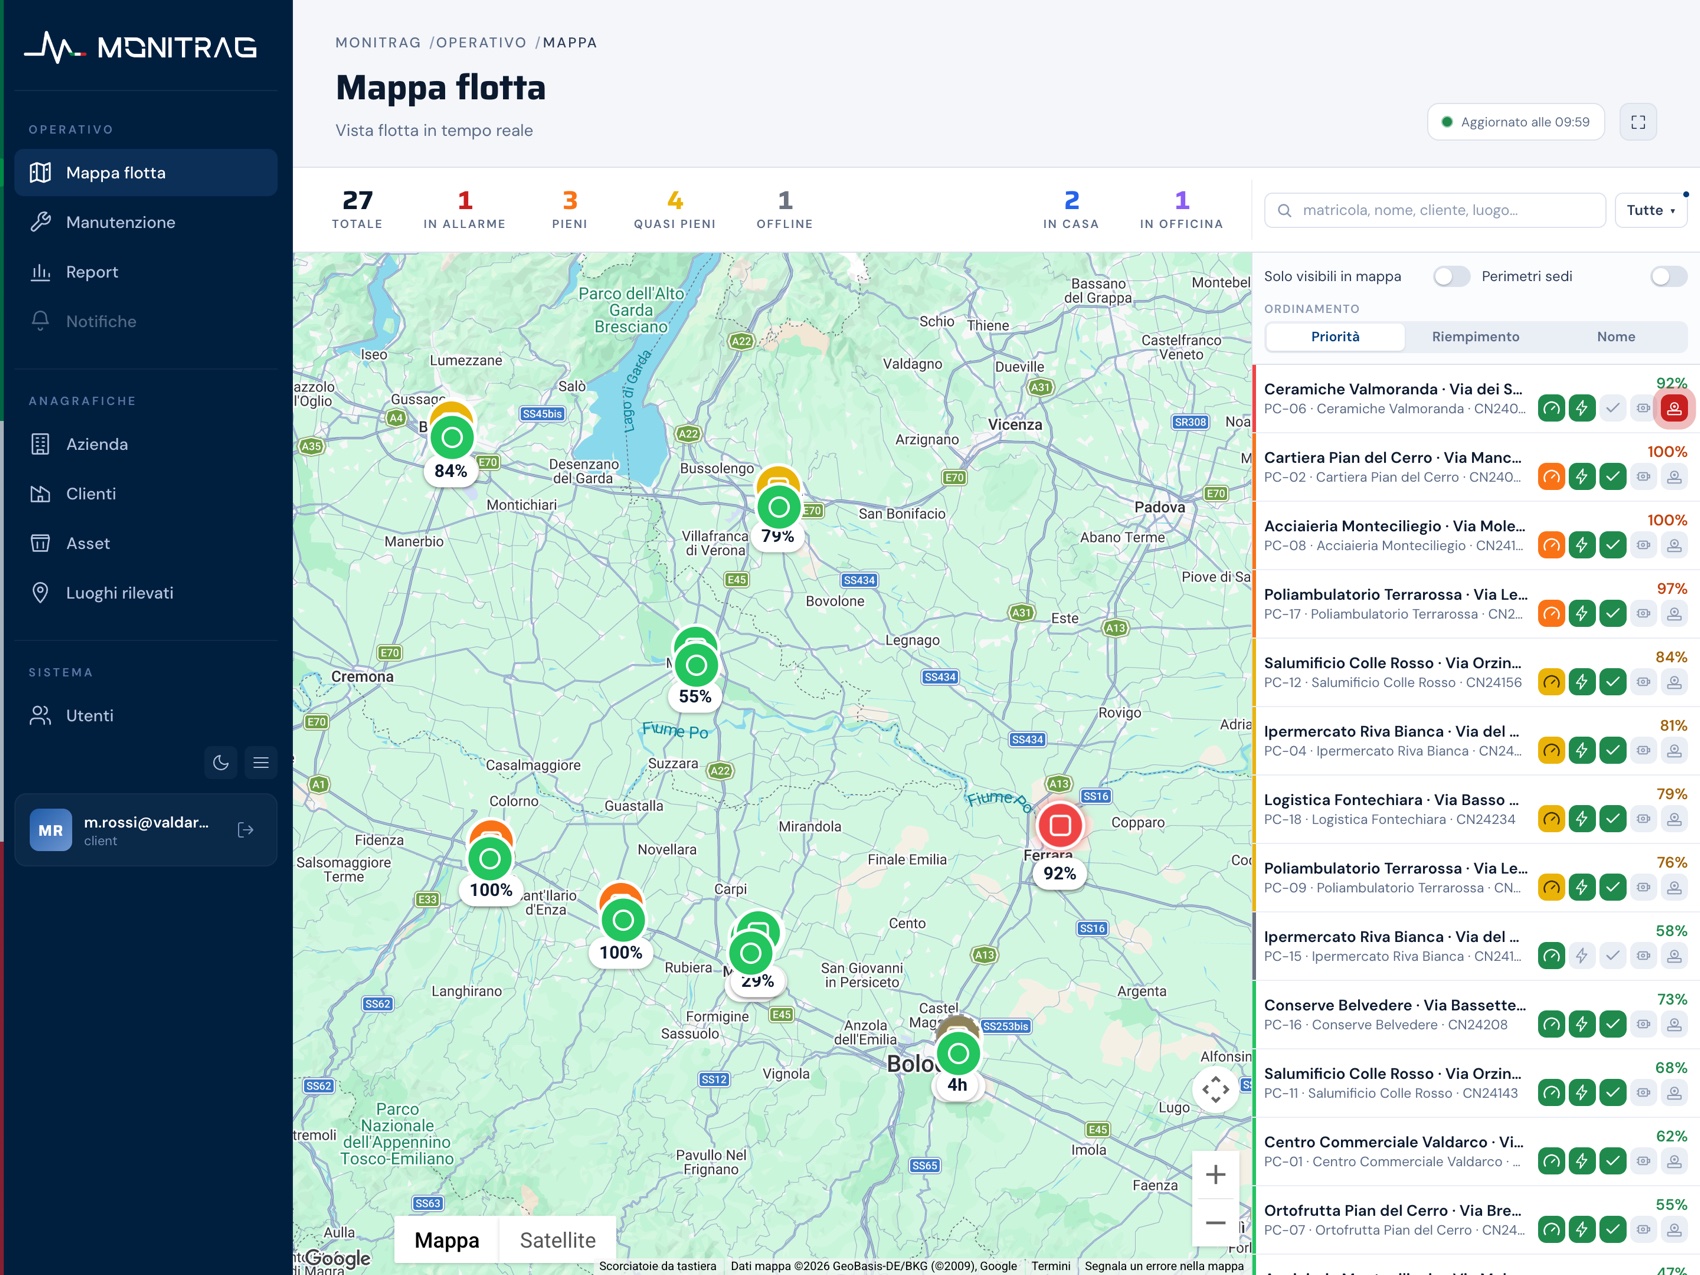The height and width of the screenshot is (1275, 1700).
Task: Click Monitrag breadcrumb link
Action: (x=378, y=43)
